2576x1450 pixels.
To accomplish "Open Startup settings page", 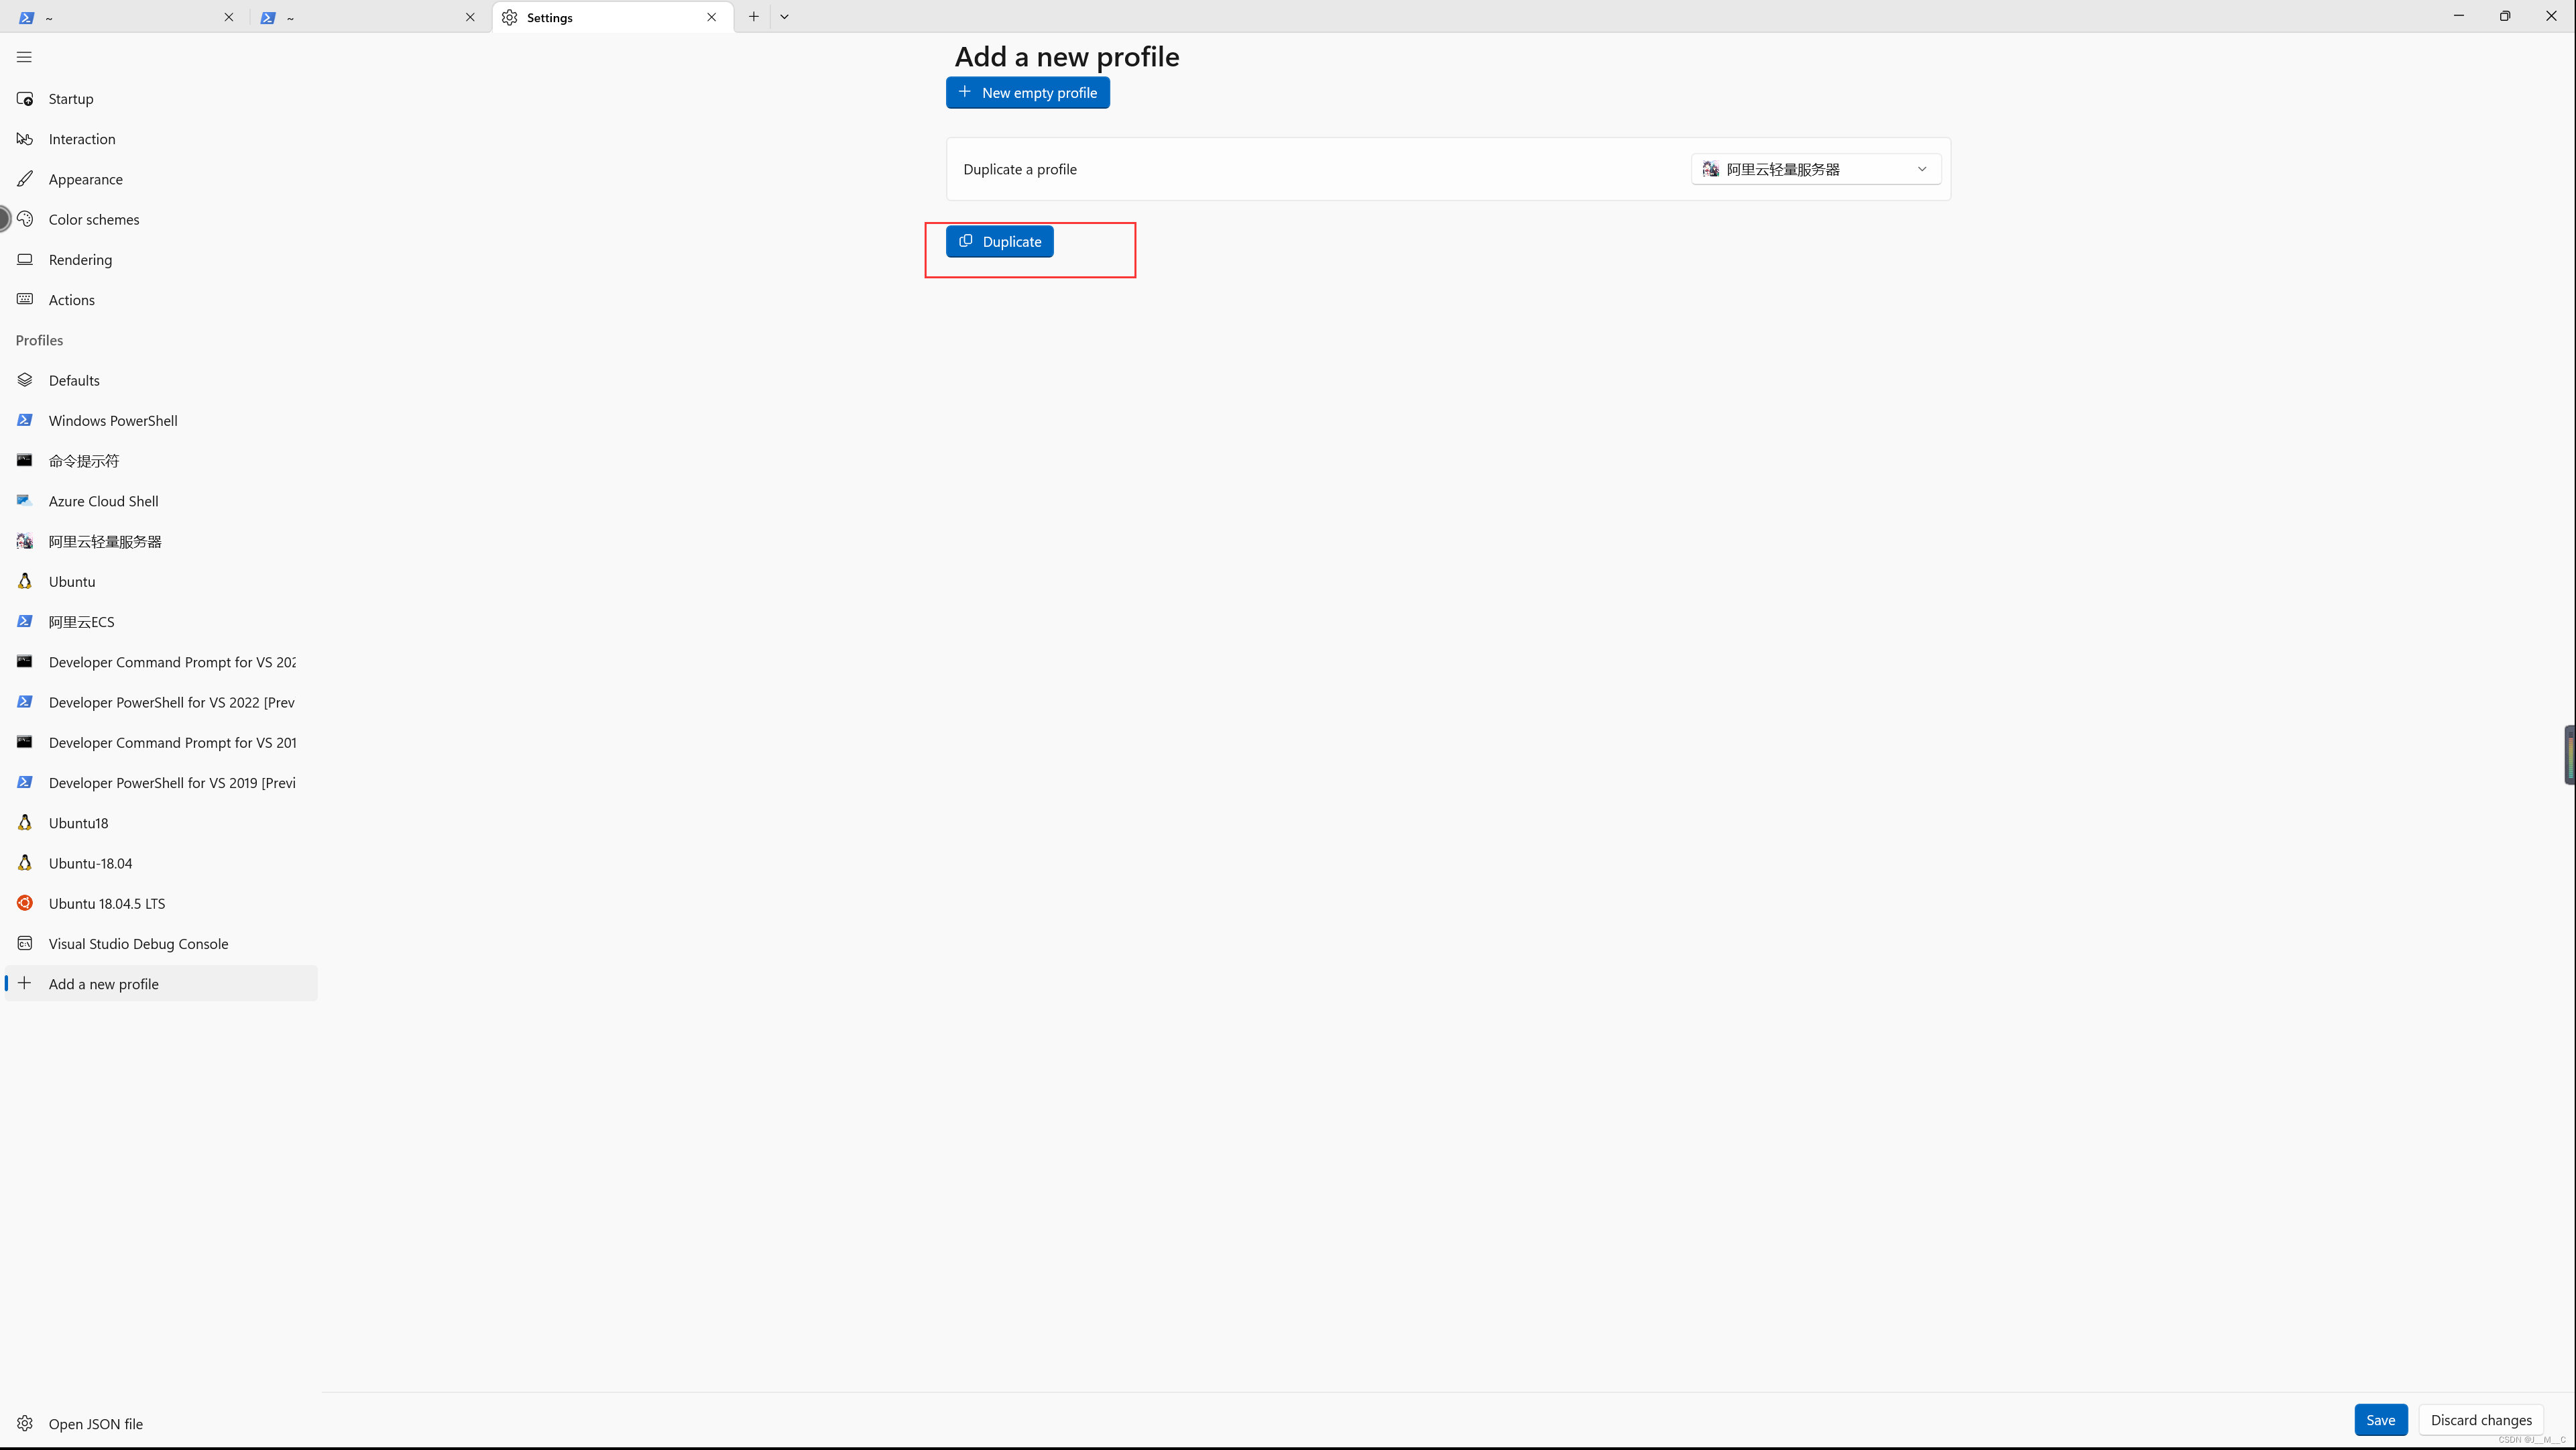I will tap(70, 99).
